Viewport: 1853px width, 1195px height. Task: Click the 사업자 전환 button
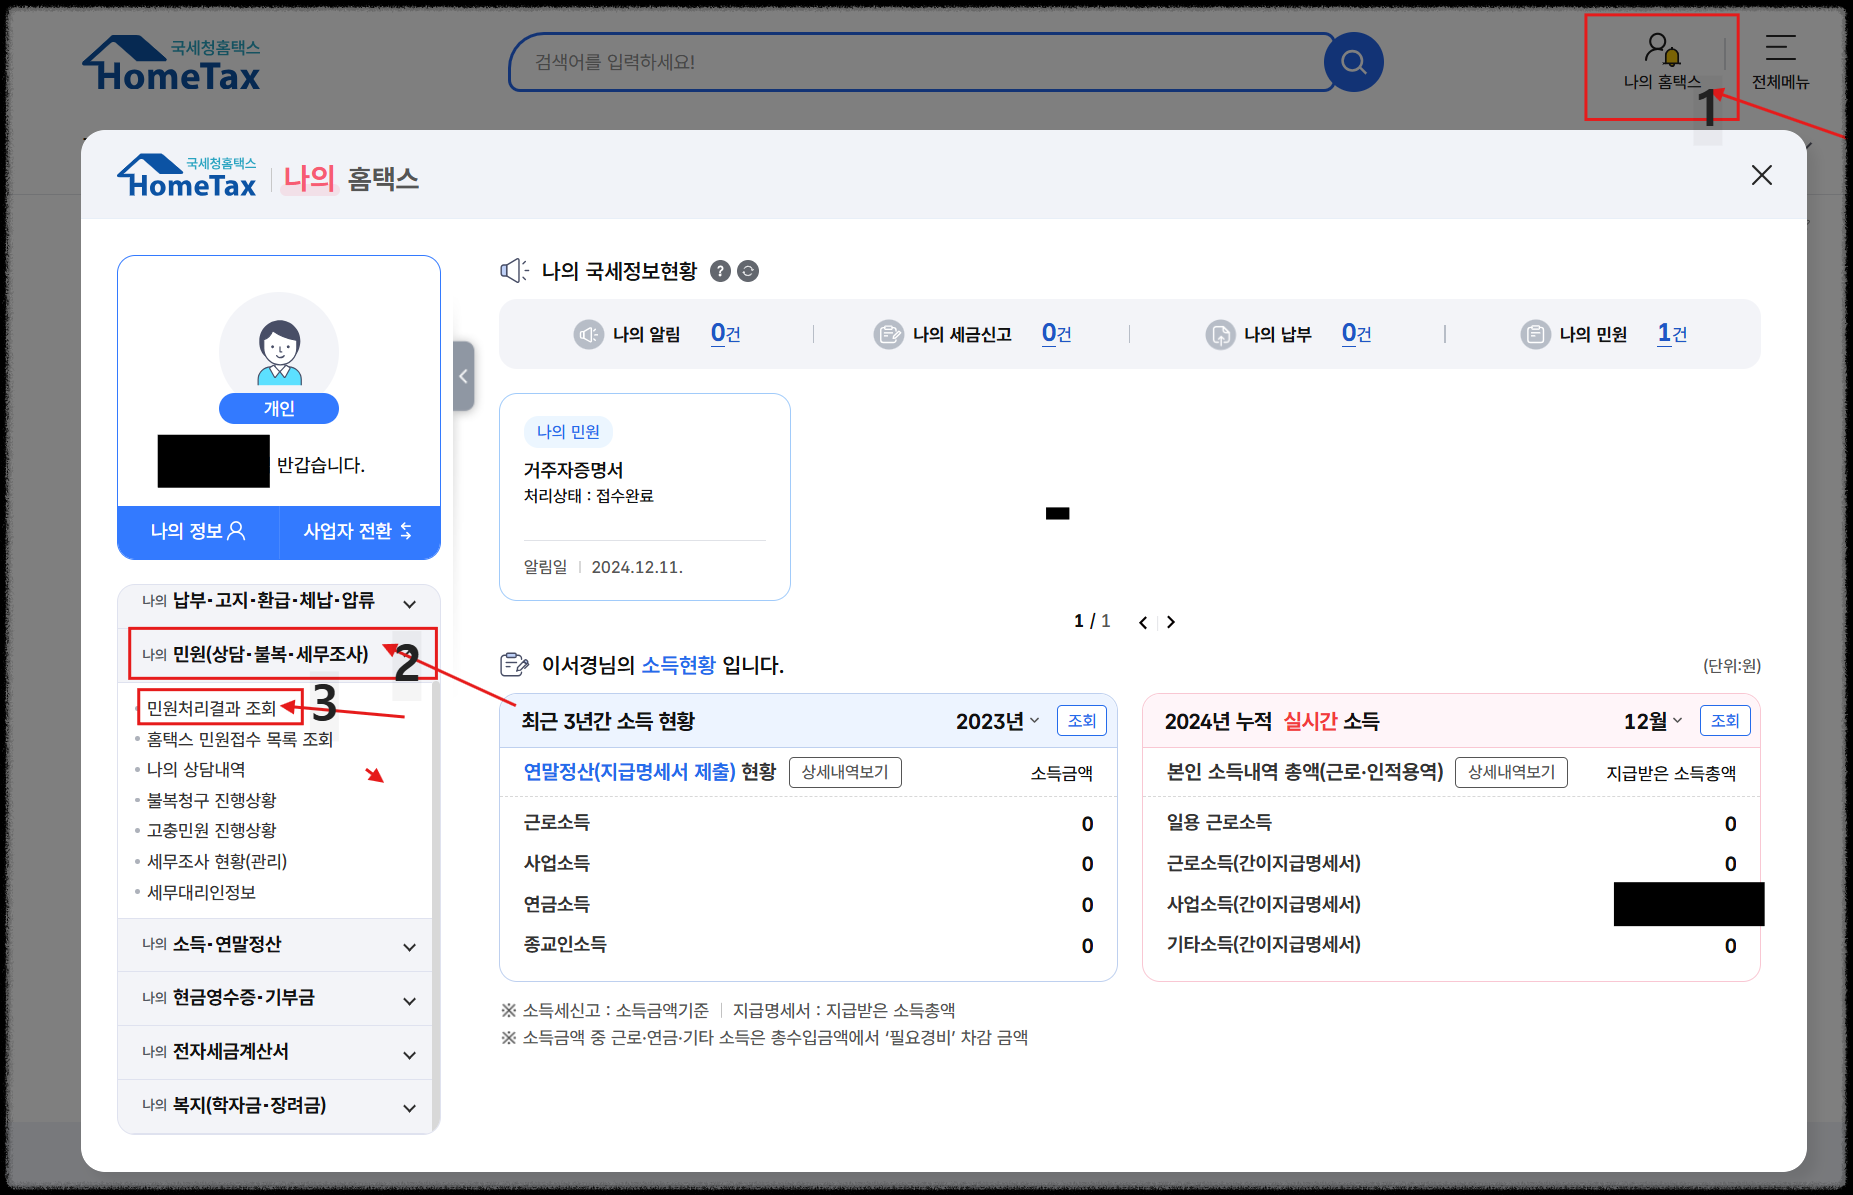tap(358, 531)
